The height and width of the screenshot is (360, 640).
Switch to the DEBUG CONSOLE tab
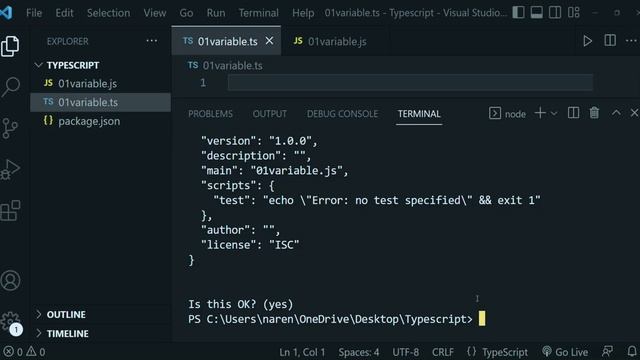(x=342, y=114)
